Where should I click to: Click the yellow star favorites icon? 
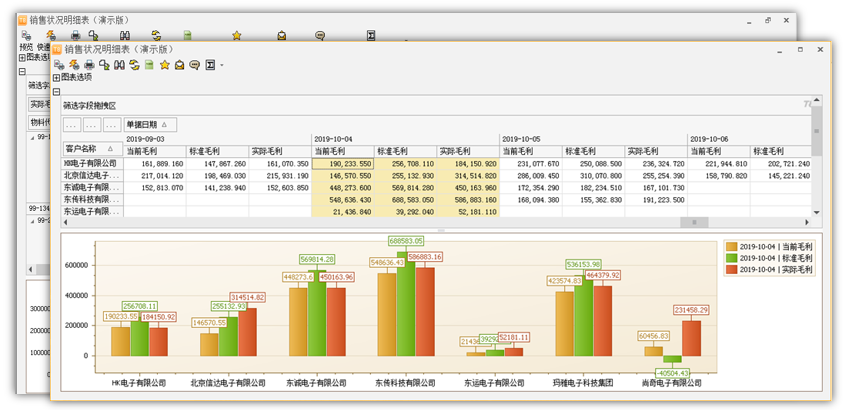(165, 65)
